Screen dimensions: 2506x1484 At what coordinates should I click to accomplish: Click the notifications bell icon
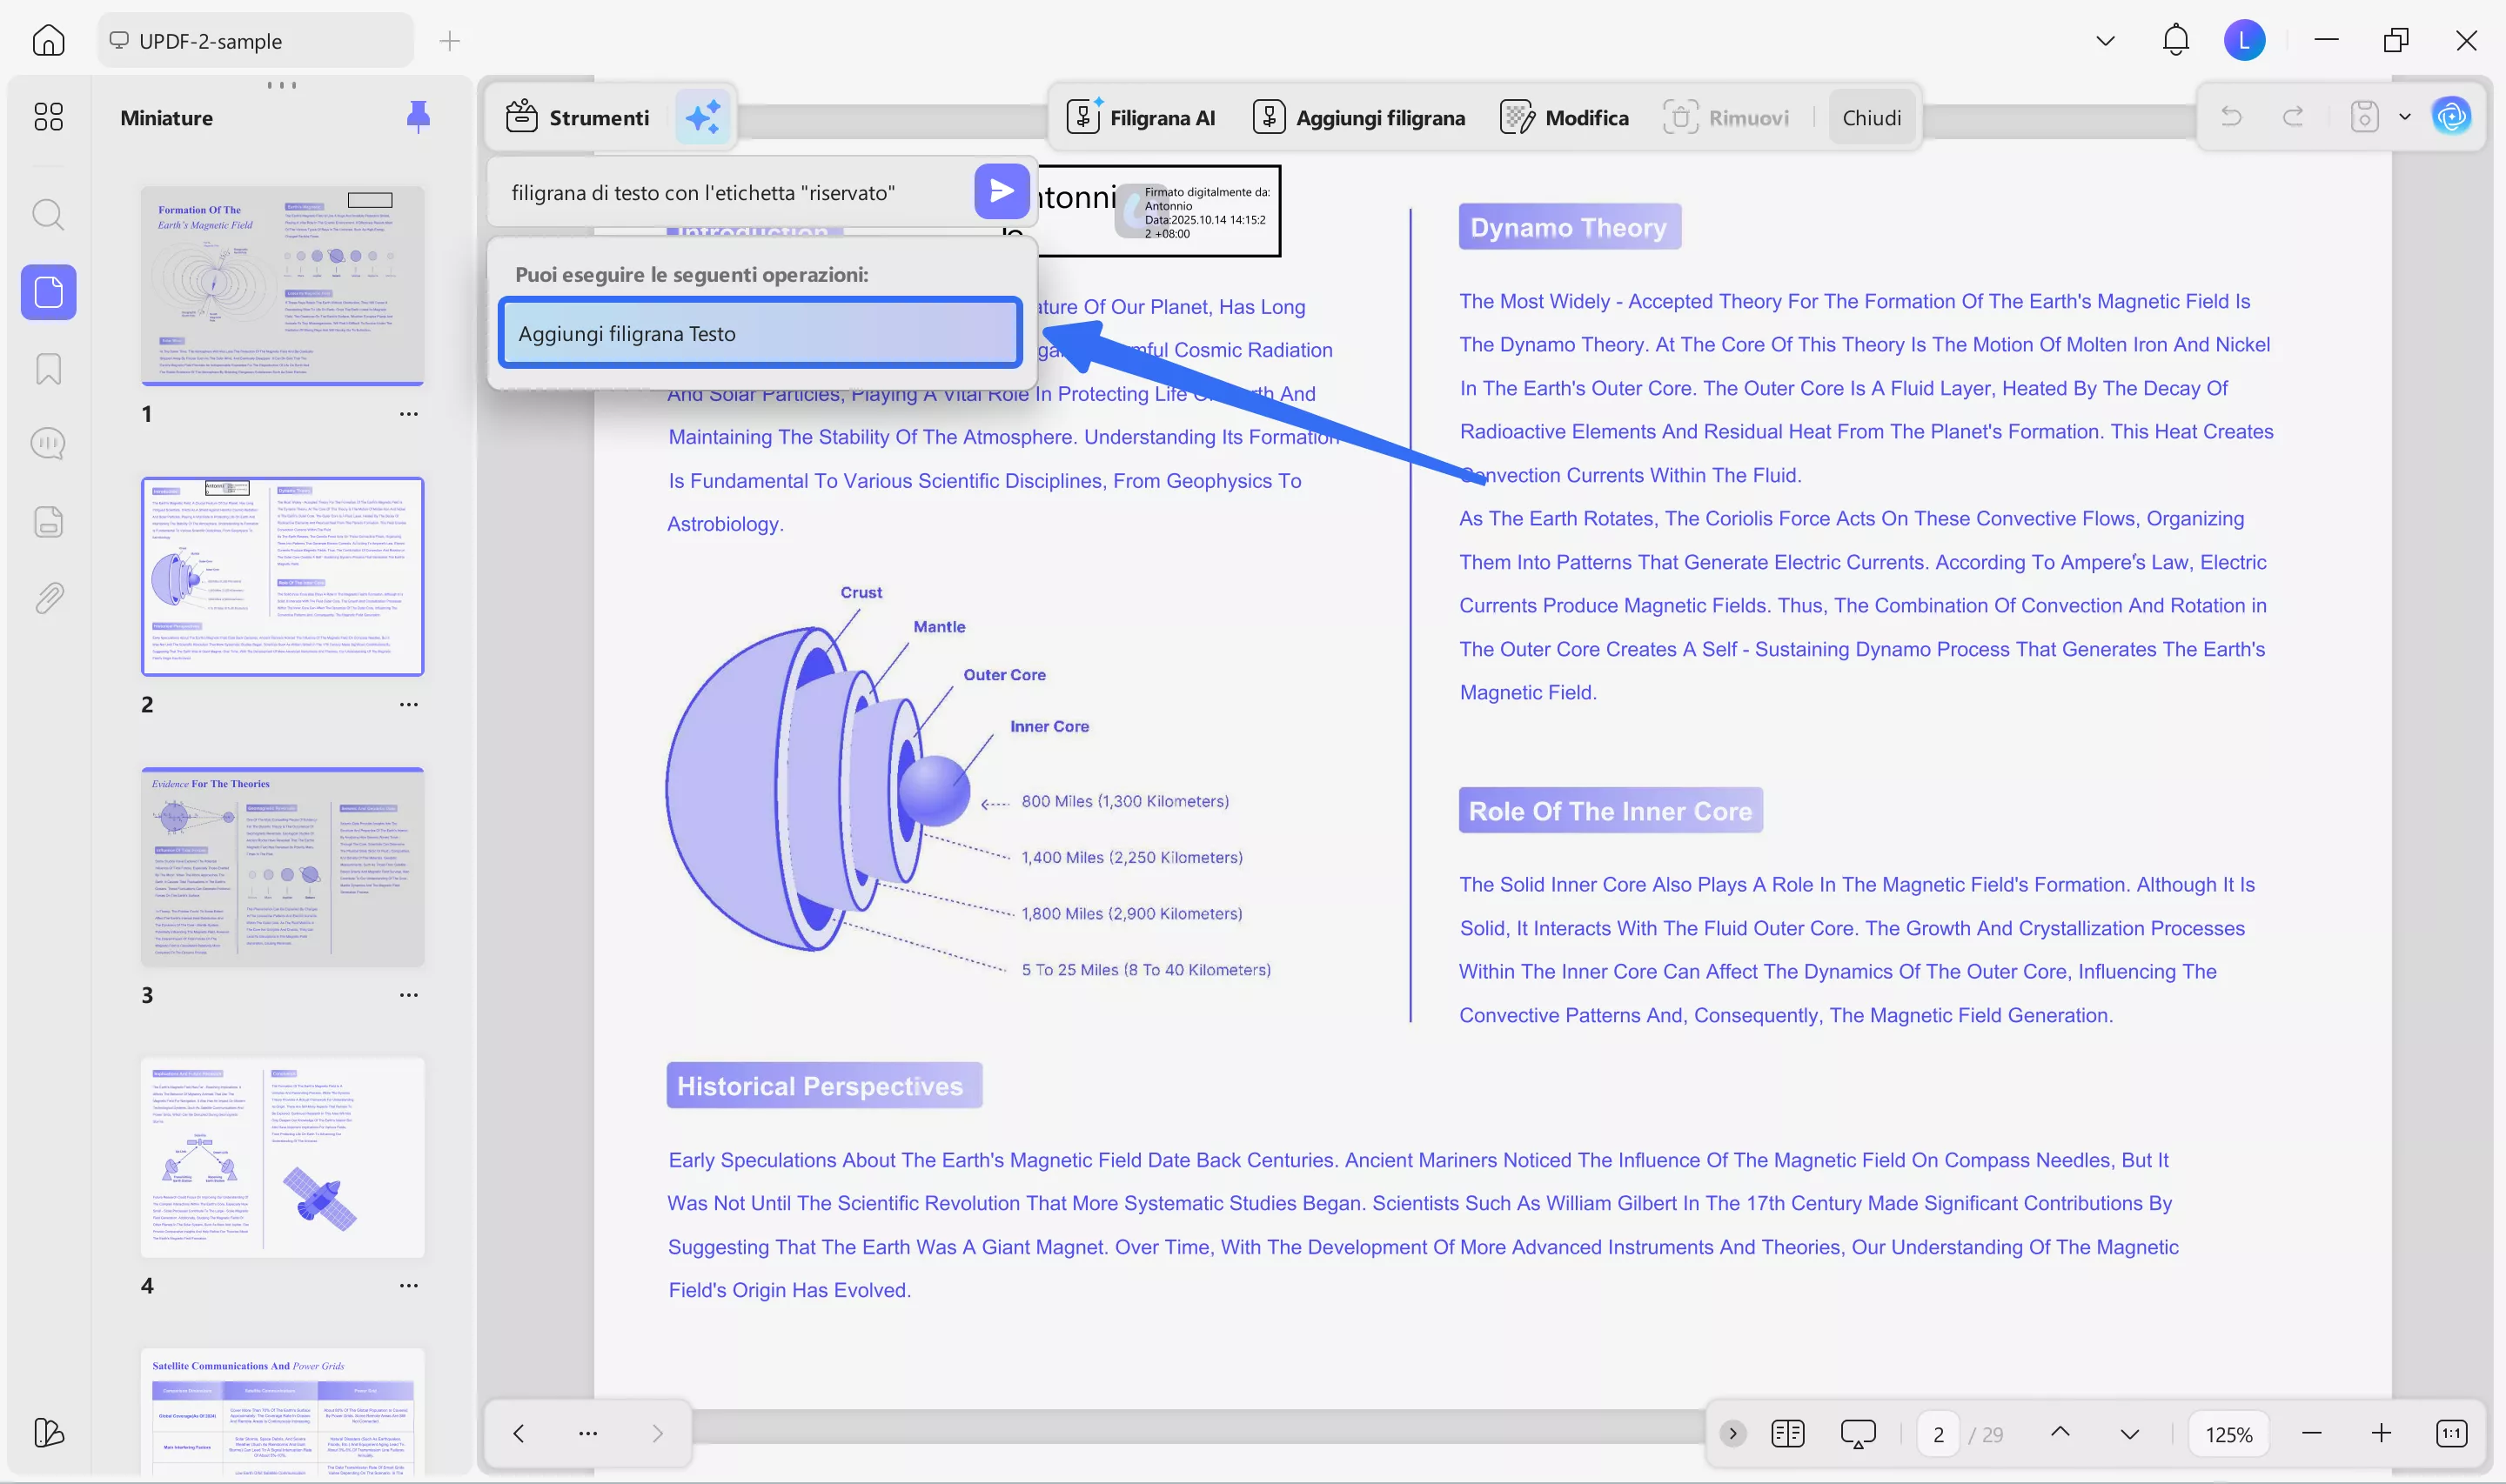point(2175,40)
